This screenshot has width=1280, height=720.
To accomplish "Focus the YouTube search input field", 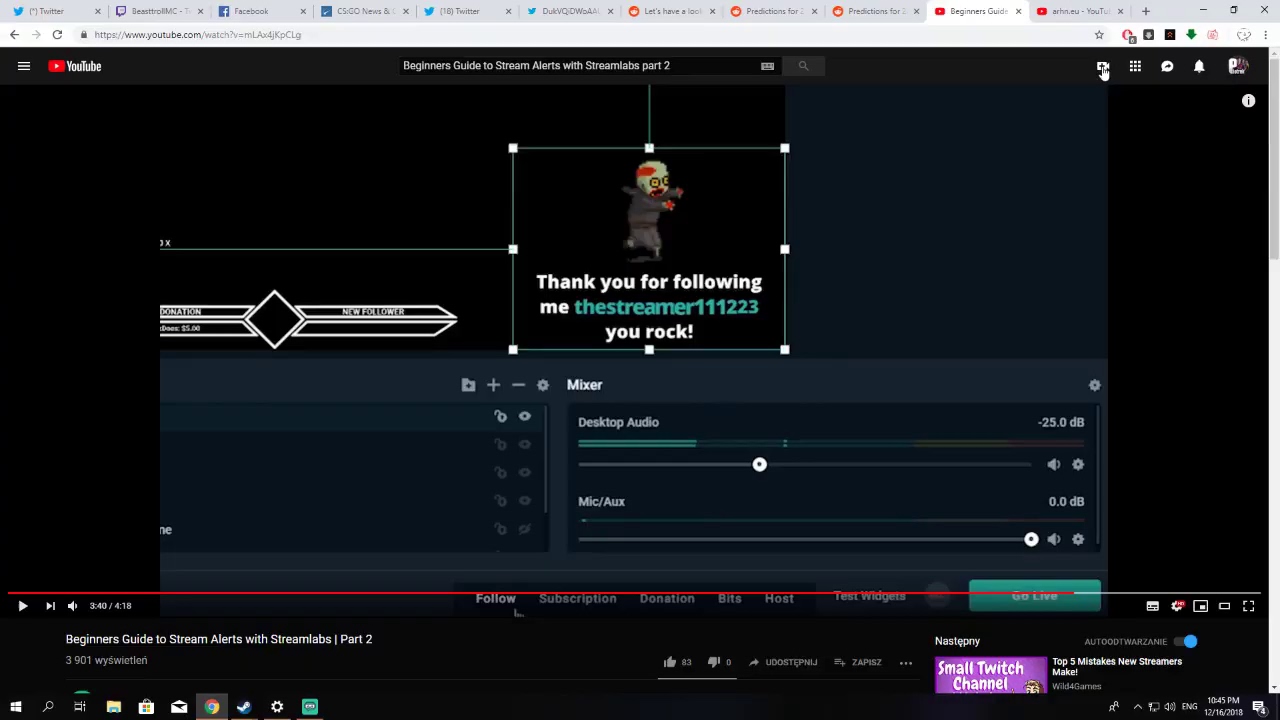I will [578, 66].
